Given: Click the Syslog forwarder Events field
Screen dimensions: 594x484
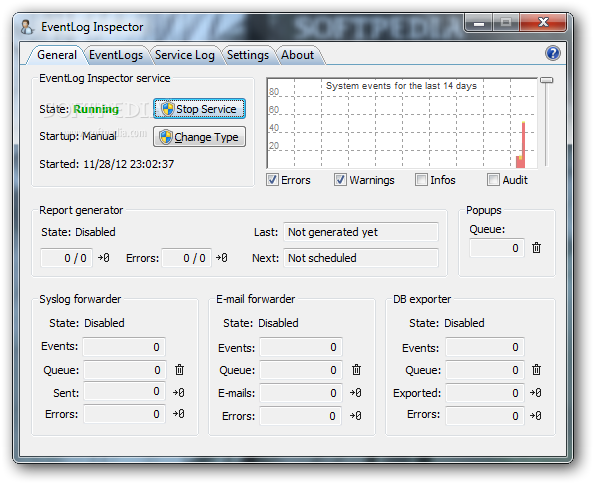Looking at the screenshot, I should (x=124, y=347).
